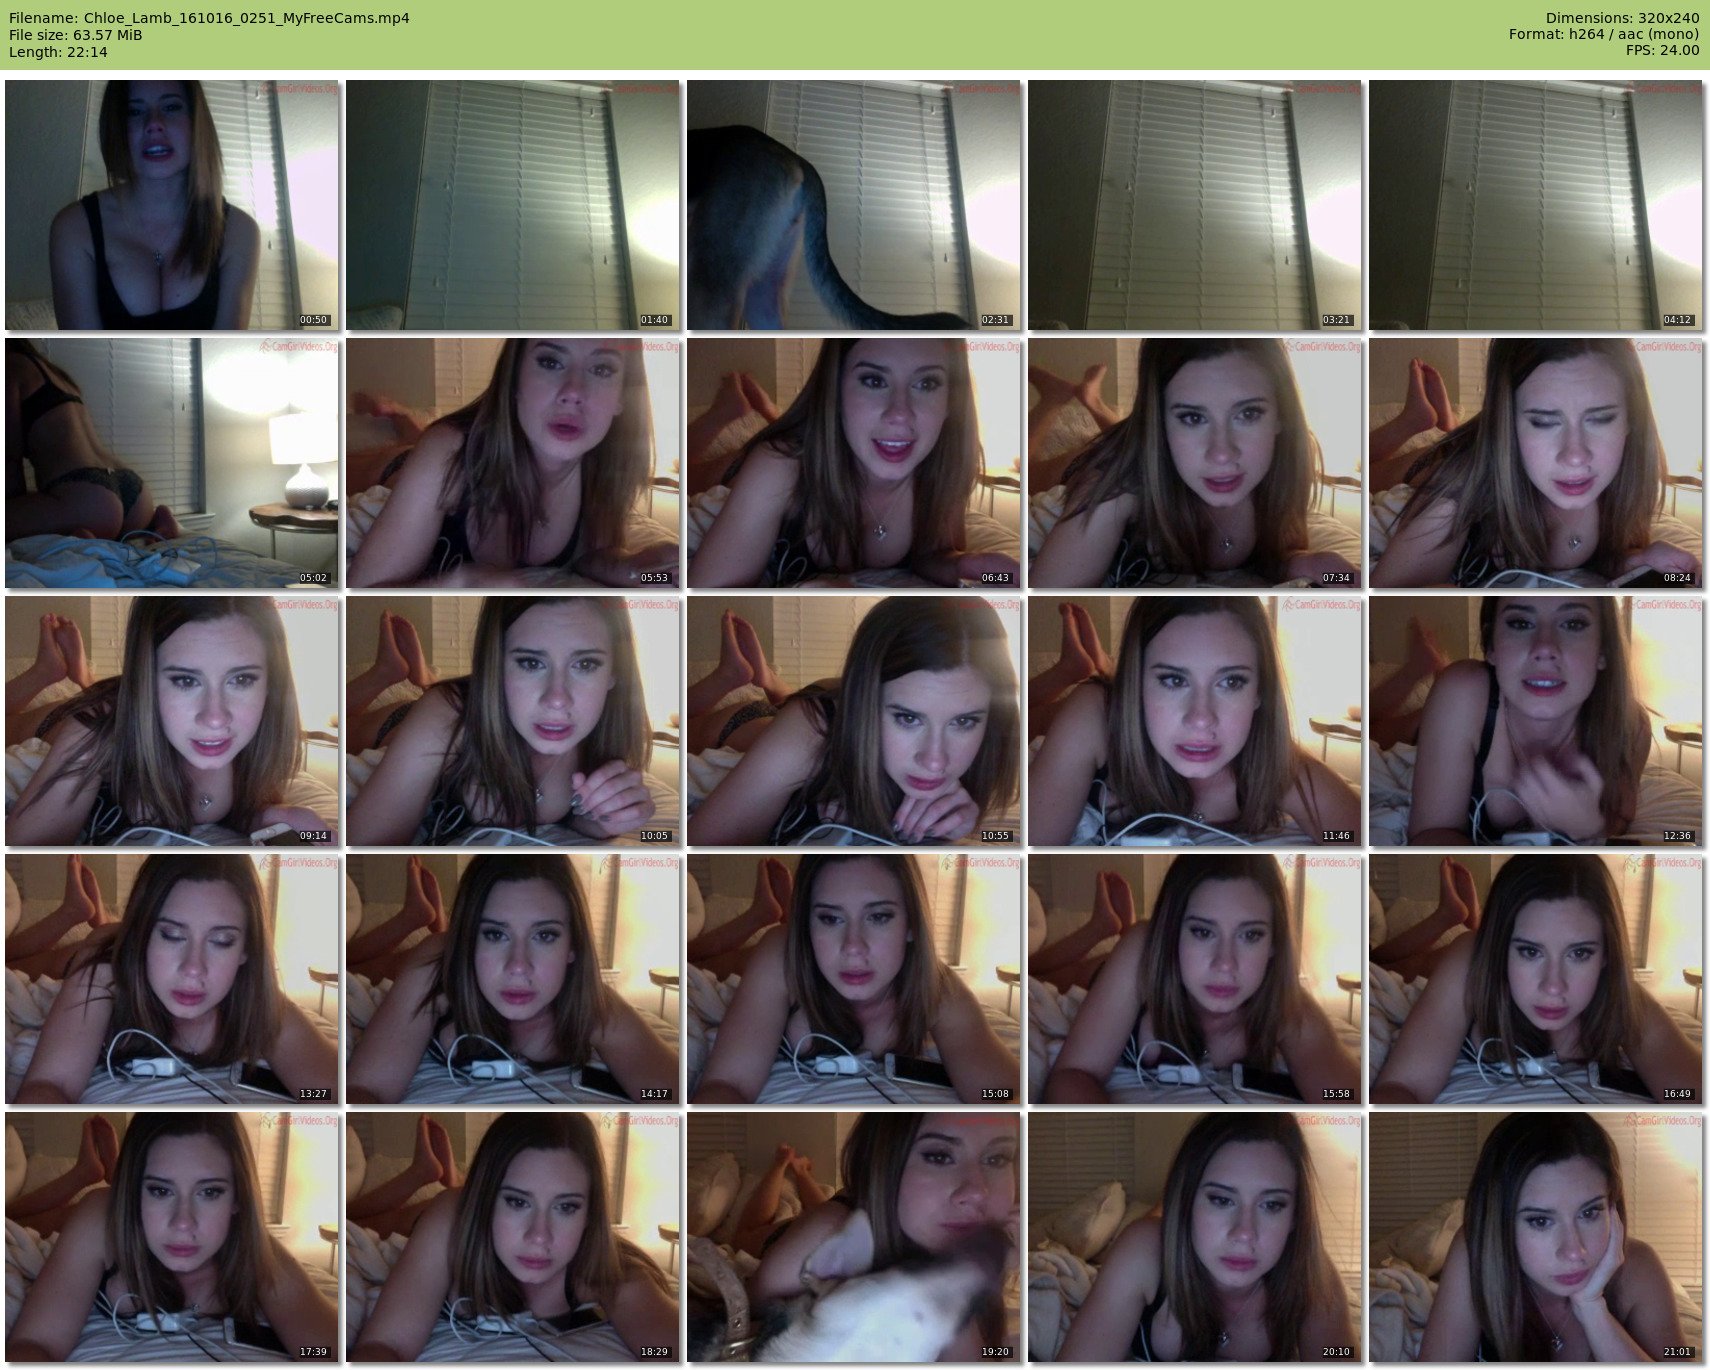Viewport: 1710px width, 1370px height.
Task: Open the 02:31 thumbnail with the dog's tail
Action: point(854,205)
